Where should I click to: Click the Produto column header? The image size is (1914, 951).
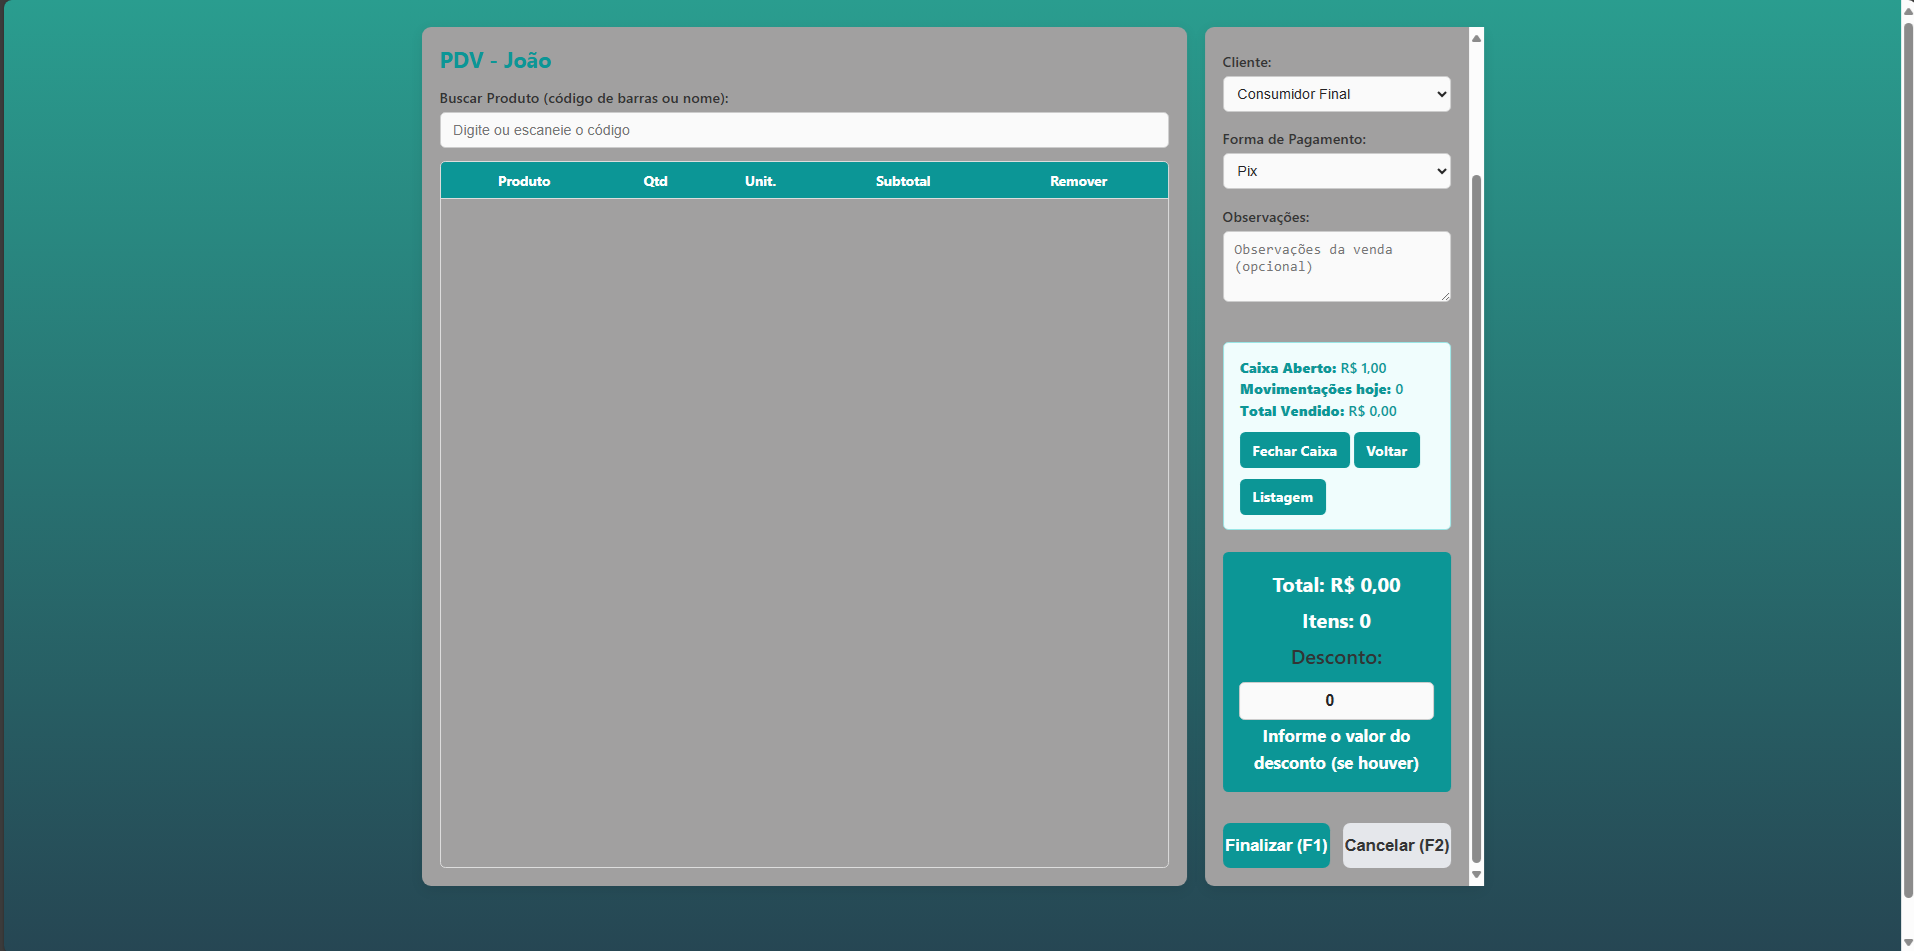[524, 181]
